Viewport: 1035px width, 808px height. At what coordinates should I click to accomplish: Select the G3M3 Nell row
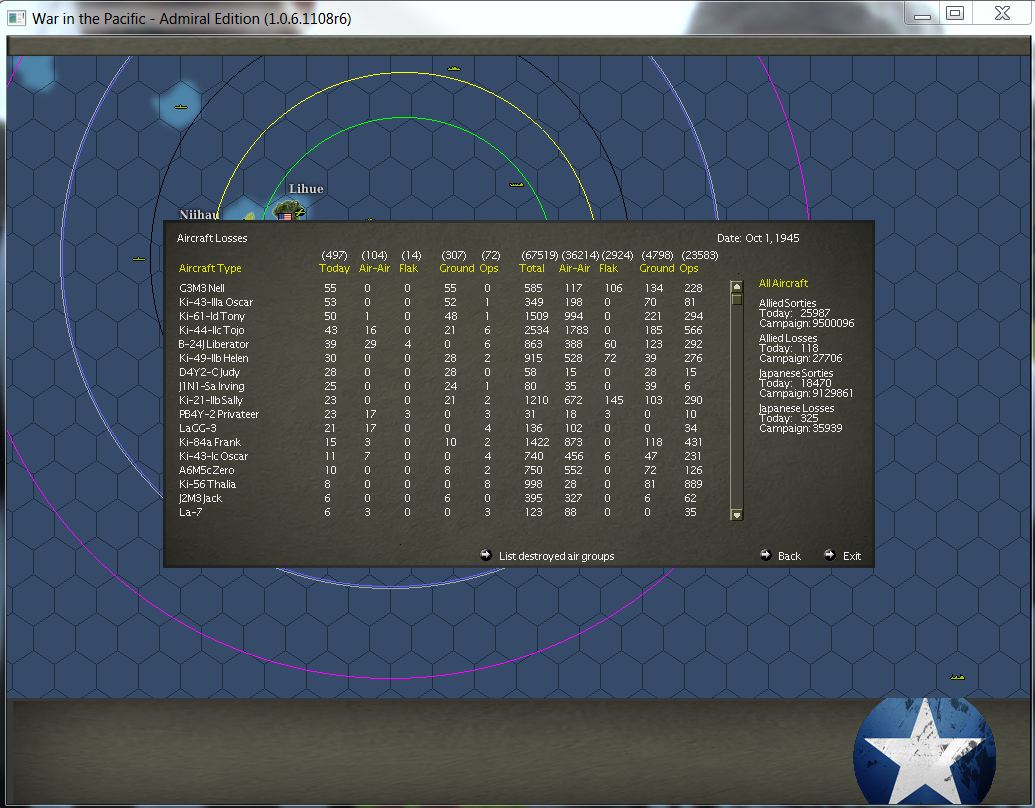pyautogui.click(x=441, y=288)
